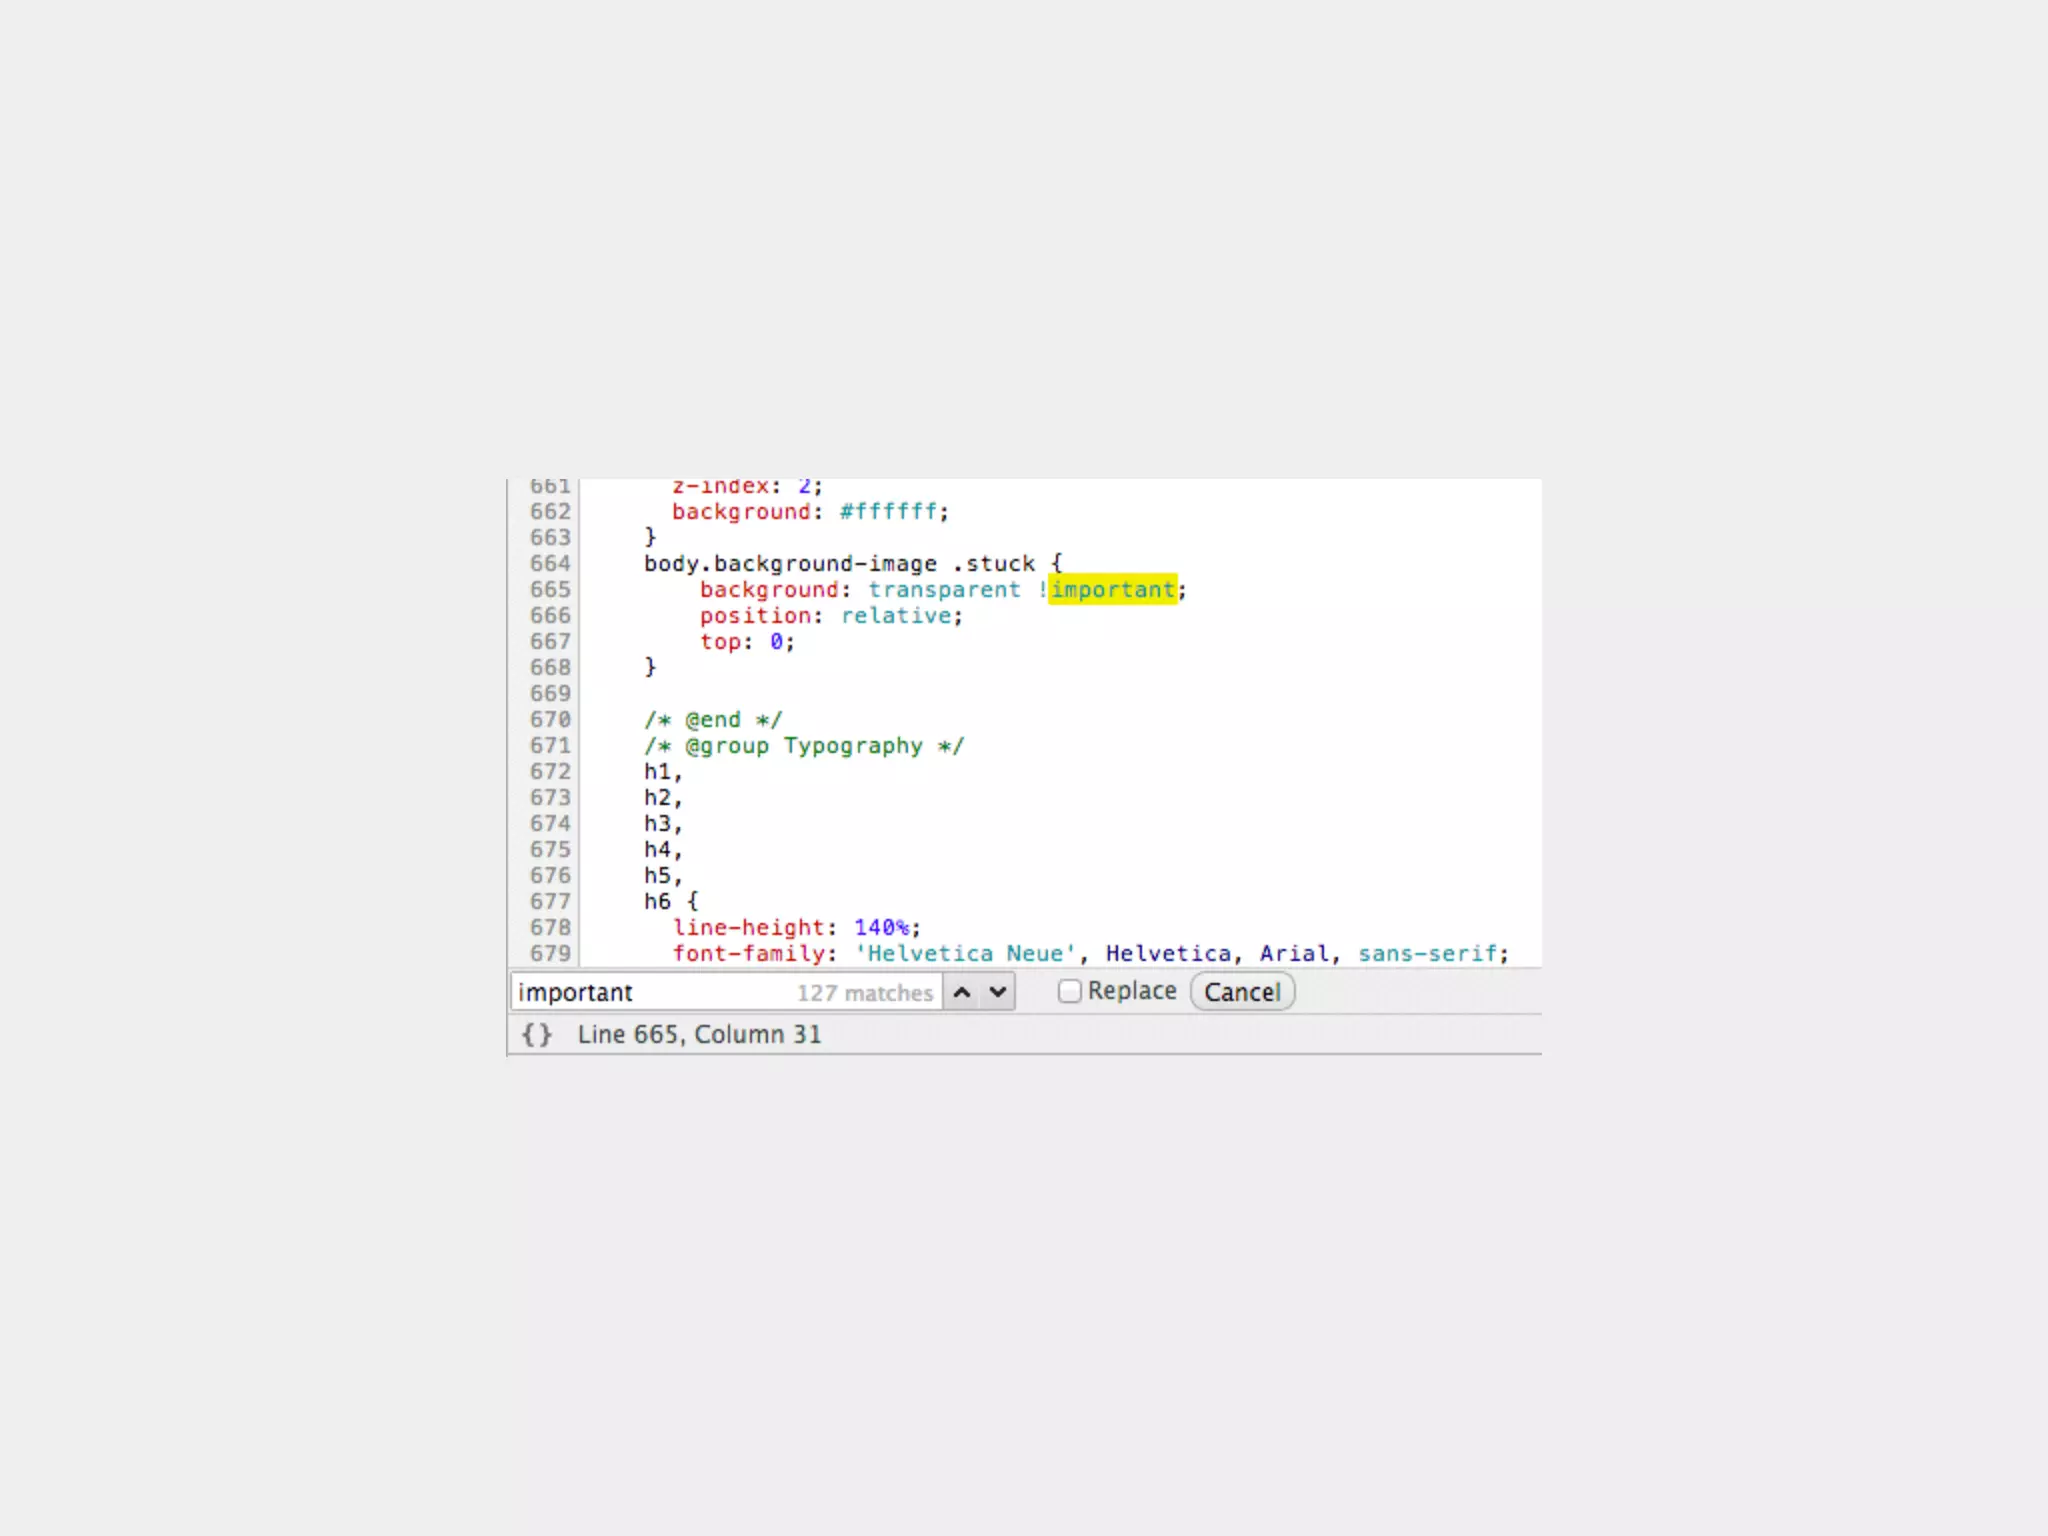The width and height of the screenshot is (2048, 1536).
Task: Click the 'transparent' value on line 665
Action: (944, 590)
